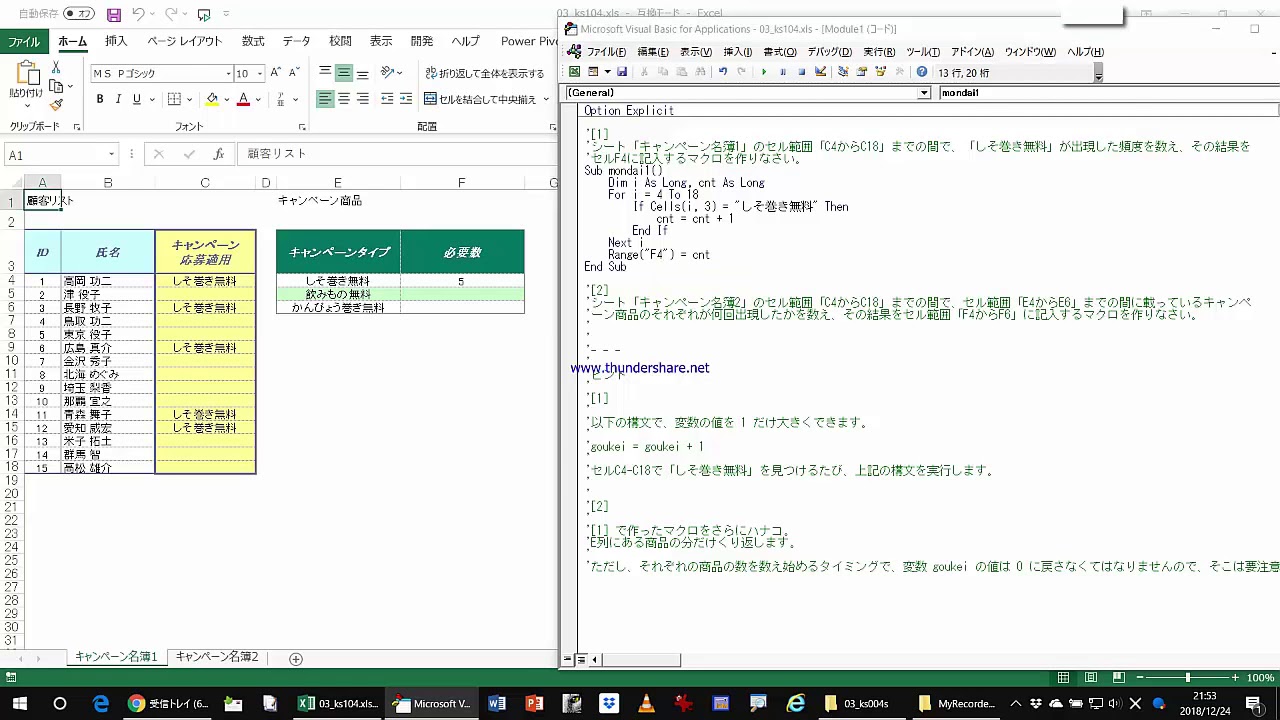
Task: Run the macro with the VBA play button
Action: [x=764, y=72]
